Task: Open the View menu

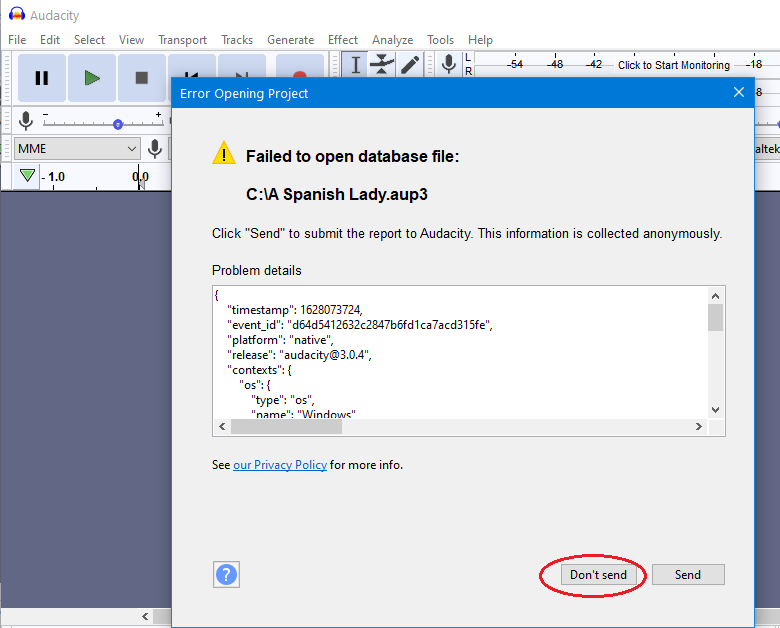Action: click(131, 40)
